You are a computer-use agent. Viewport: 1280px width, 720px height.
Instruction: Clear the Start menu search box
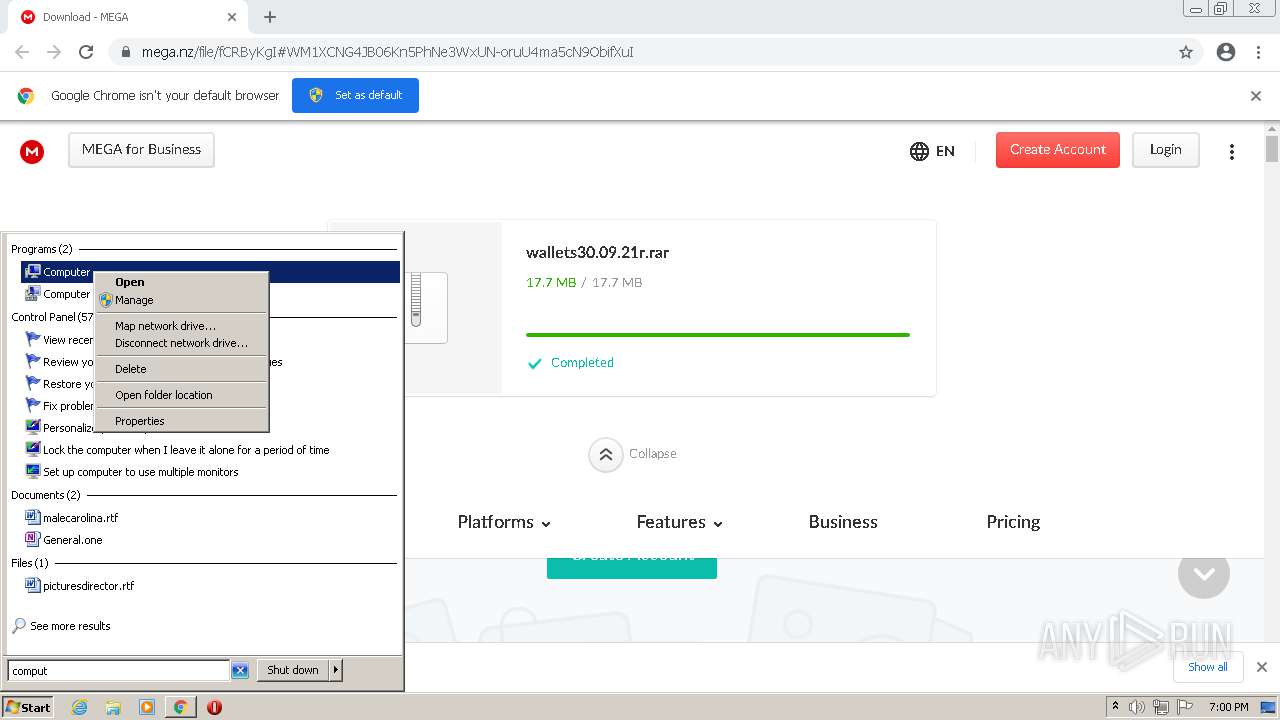click(x=240, y=671)
